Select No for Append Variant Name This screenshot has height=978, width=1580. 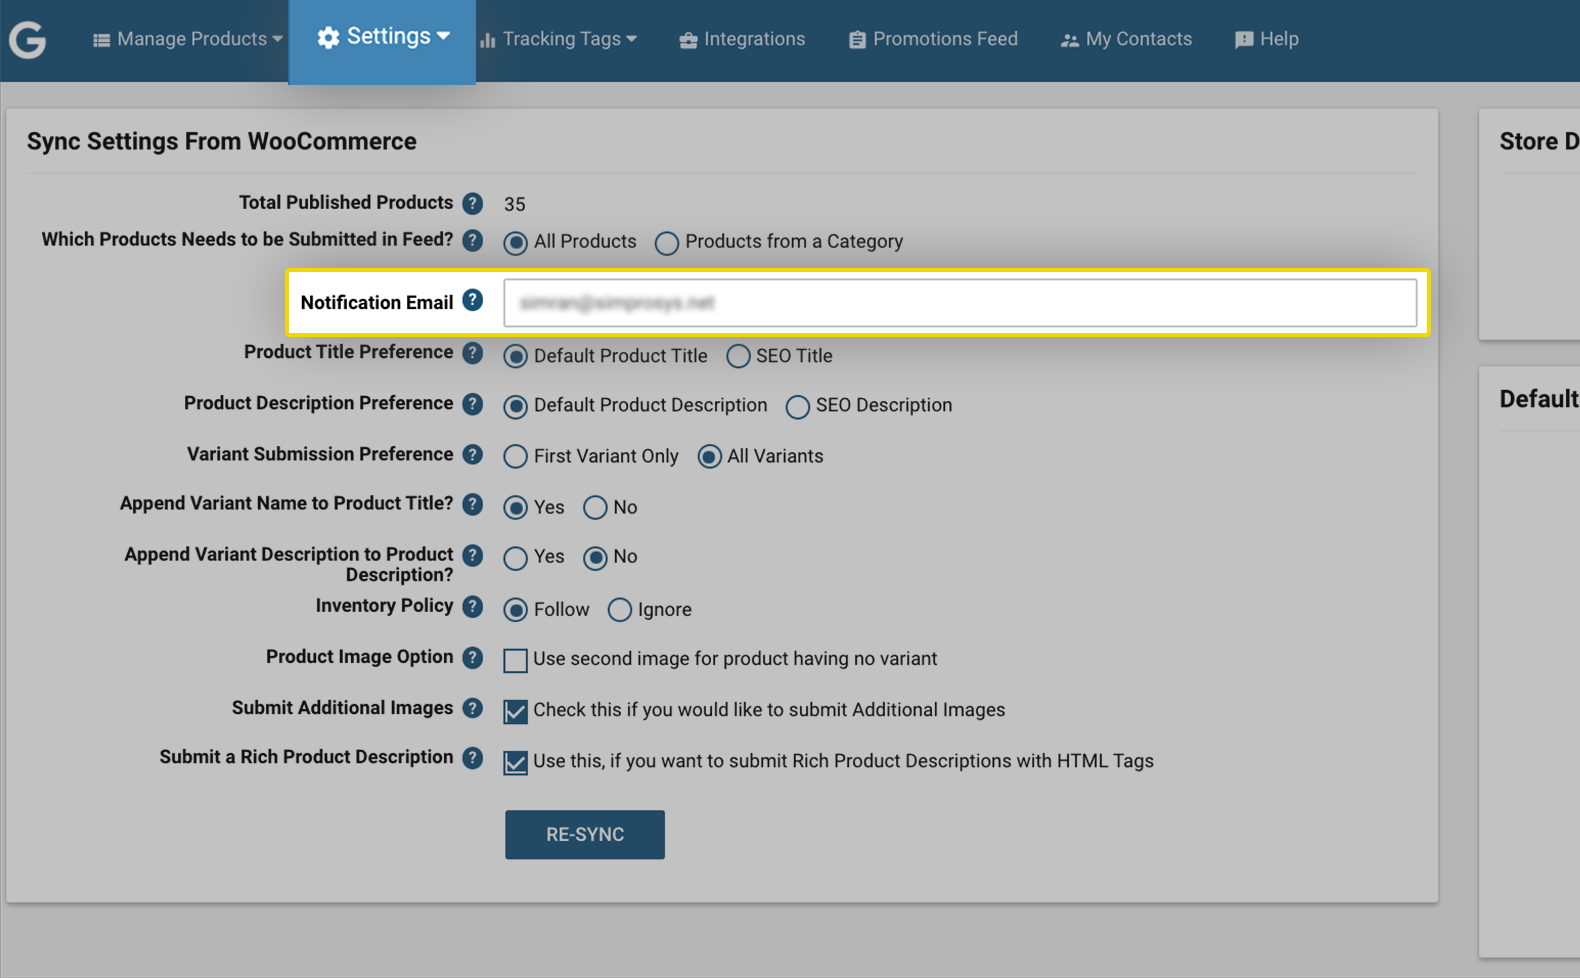[595, 508]
